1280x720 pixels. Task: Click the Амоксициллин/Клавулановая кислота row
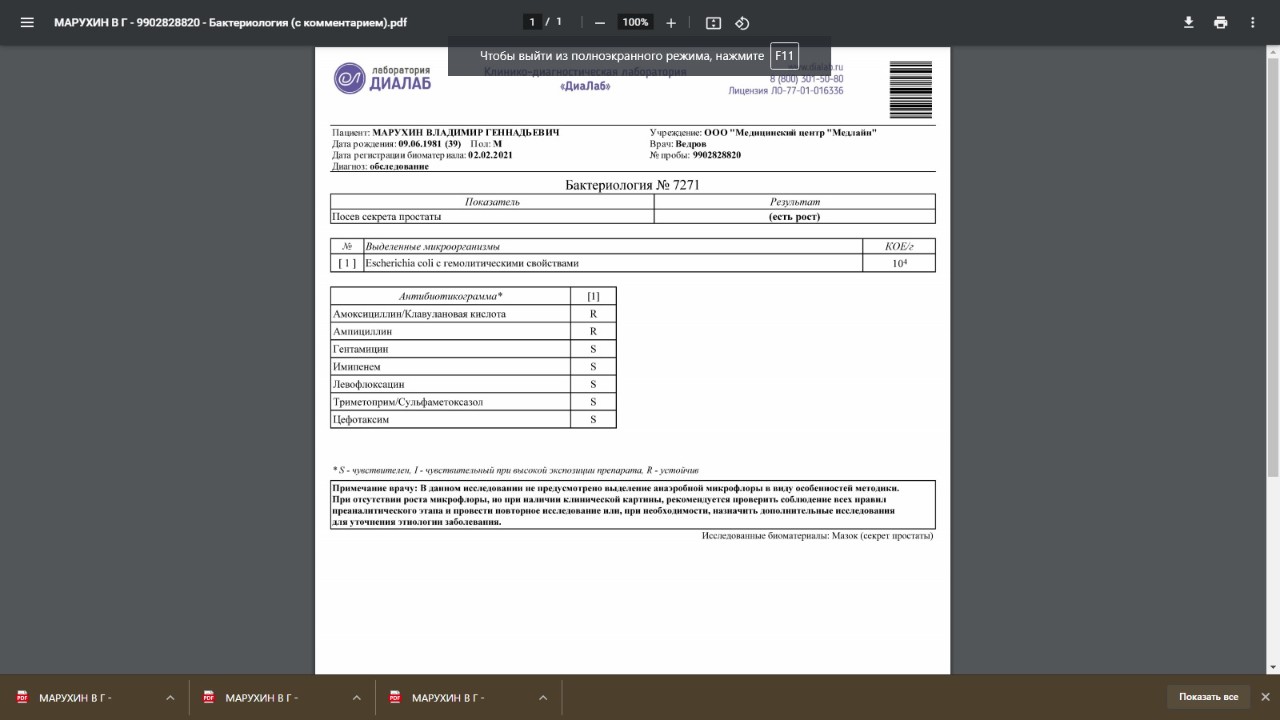pos(473,314)
